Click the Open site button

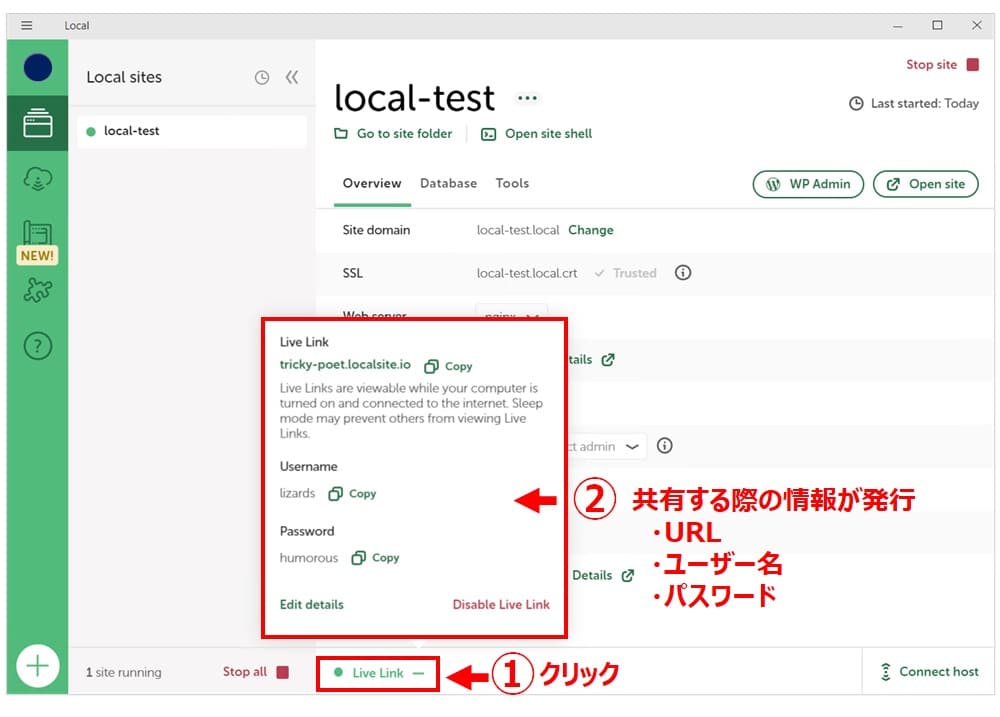[x=925, y=184]
